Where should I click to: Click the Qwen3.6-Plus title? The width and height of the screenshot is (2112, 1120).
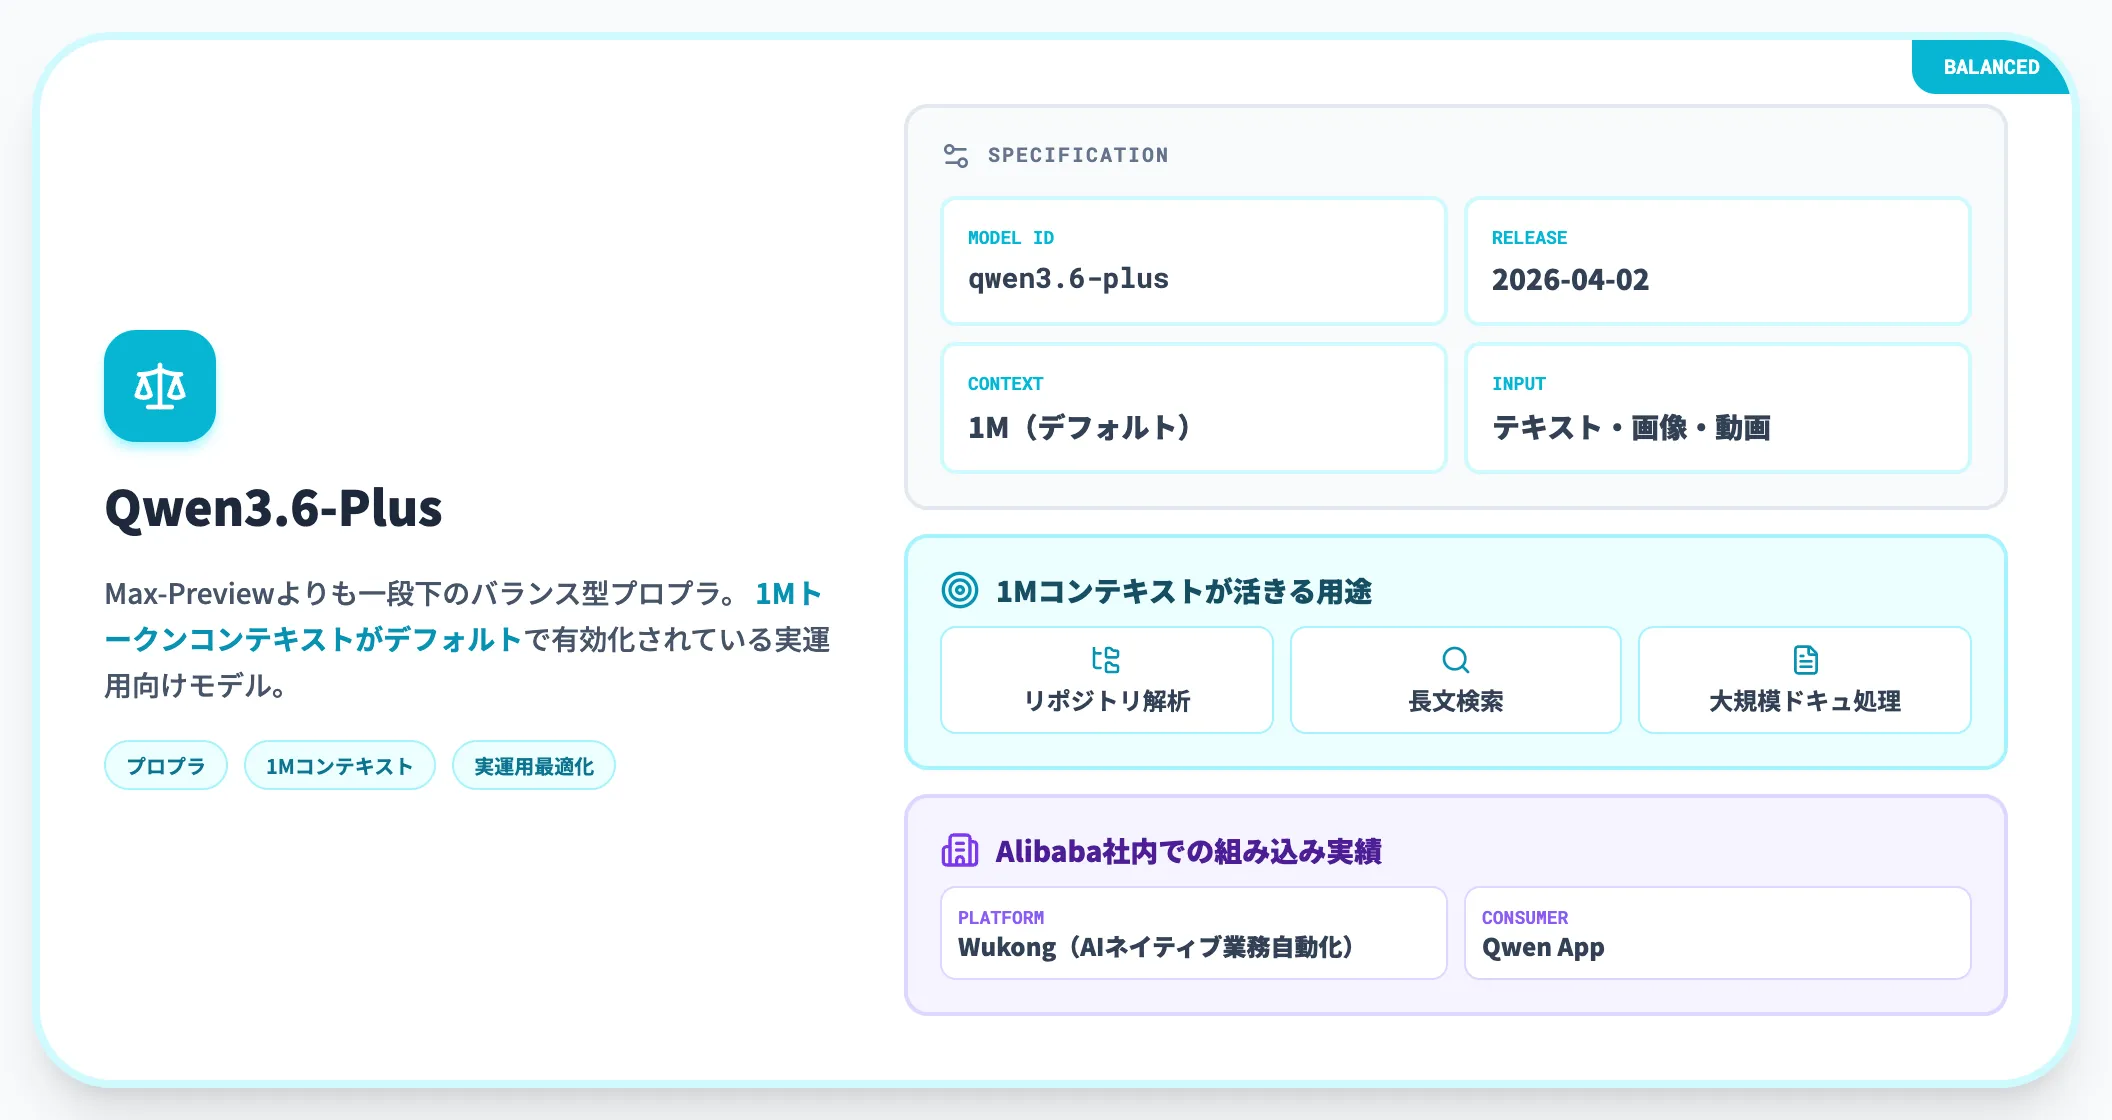point(273,508)
